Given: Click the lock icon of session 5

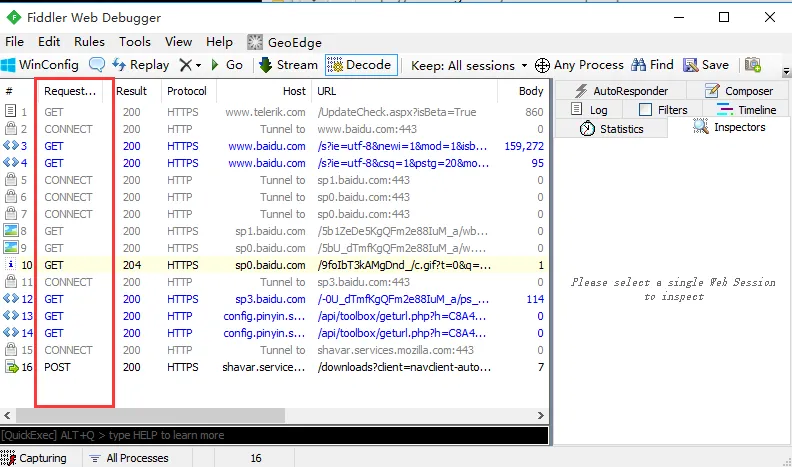Looking at the screenshot, I should [10, 179].
